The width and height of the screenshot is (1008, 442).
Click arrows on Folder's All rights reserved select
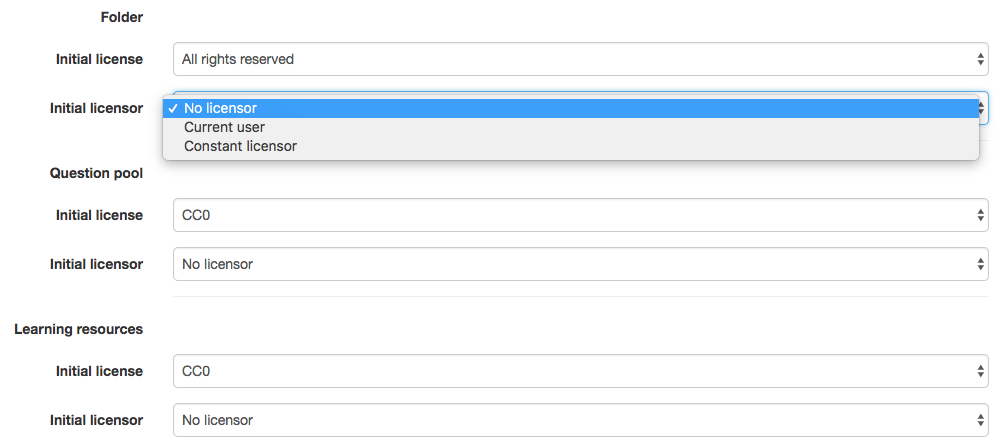(x=981, y=59)
